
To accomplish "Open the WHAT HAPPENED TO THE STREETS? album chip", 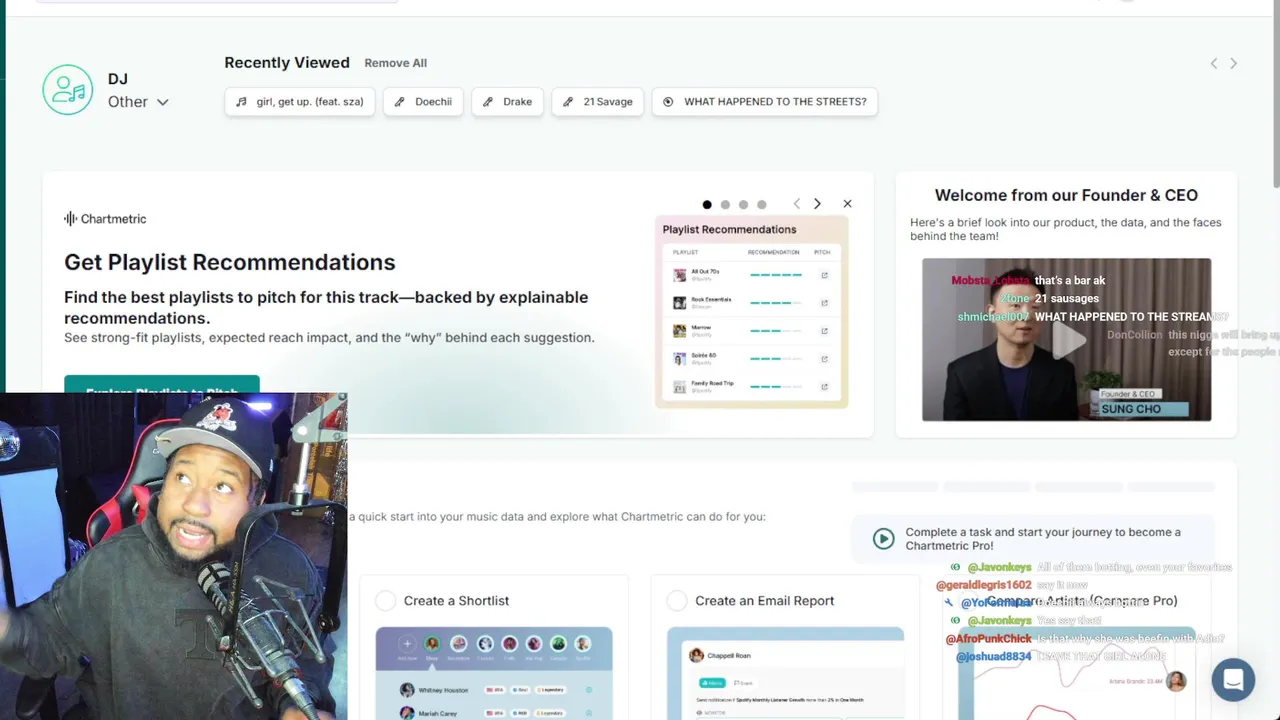I will tap(765, 102).
